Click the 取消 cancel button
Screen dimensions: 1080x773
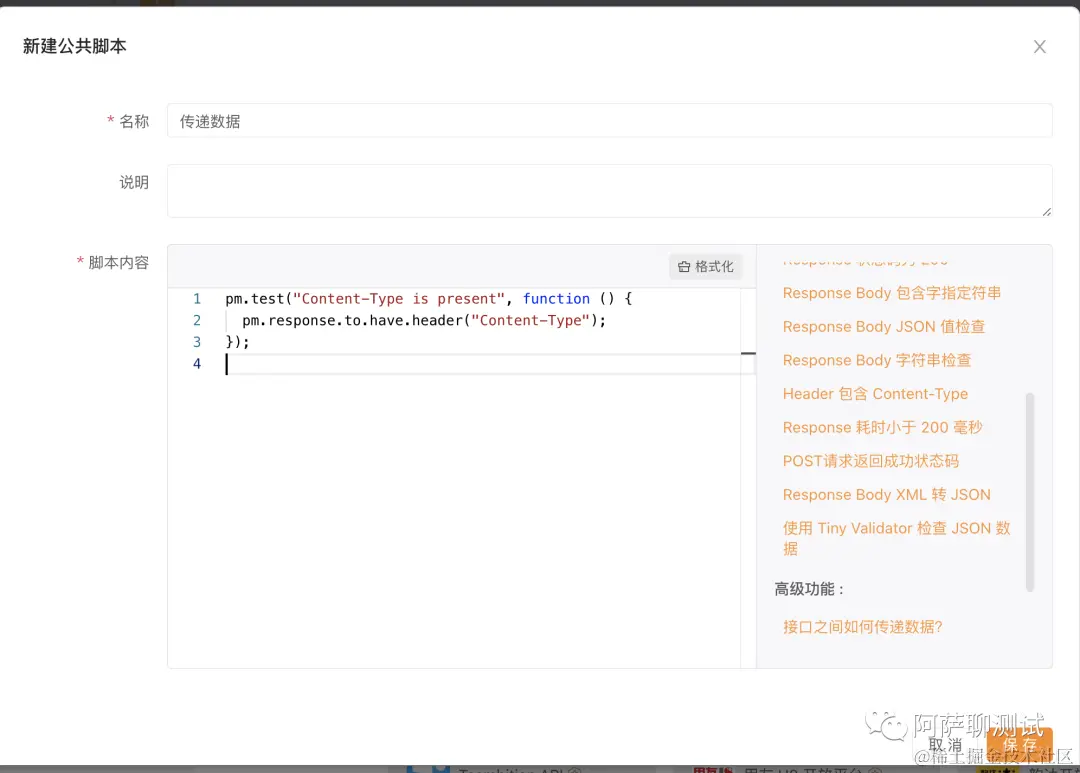(x=945, y=745)
